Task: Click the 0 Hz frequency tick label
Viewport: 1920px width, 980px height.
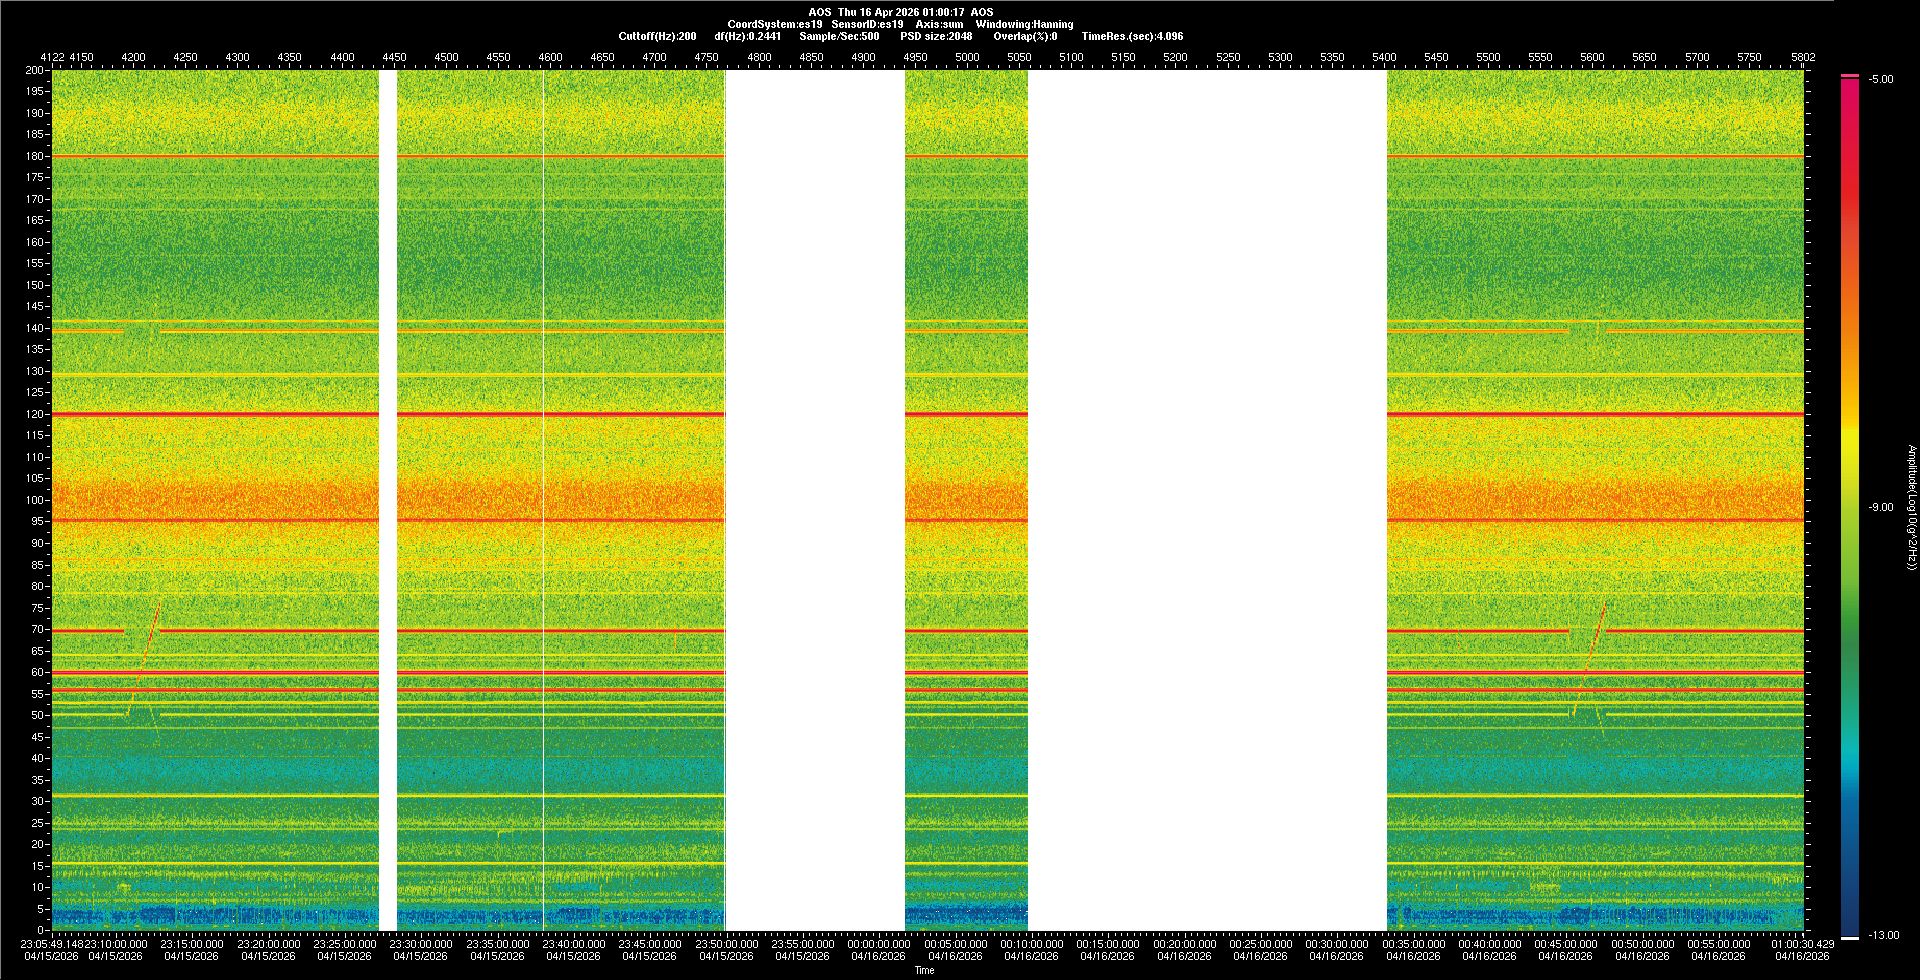Action: pyautogui.click(x=40, y=930)
